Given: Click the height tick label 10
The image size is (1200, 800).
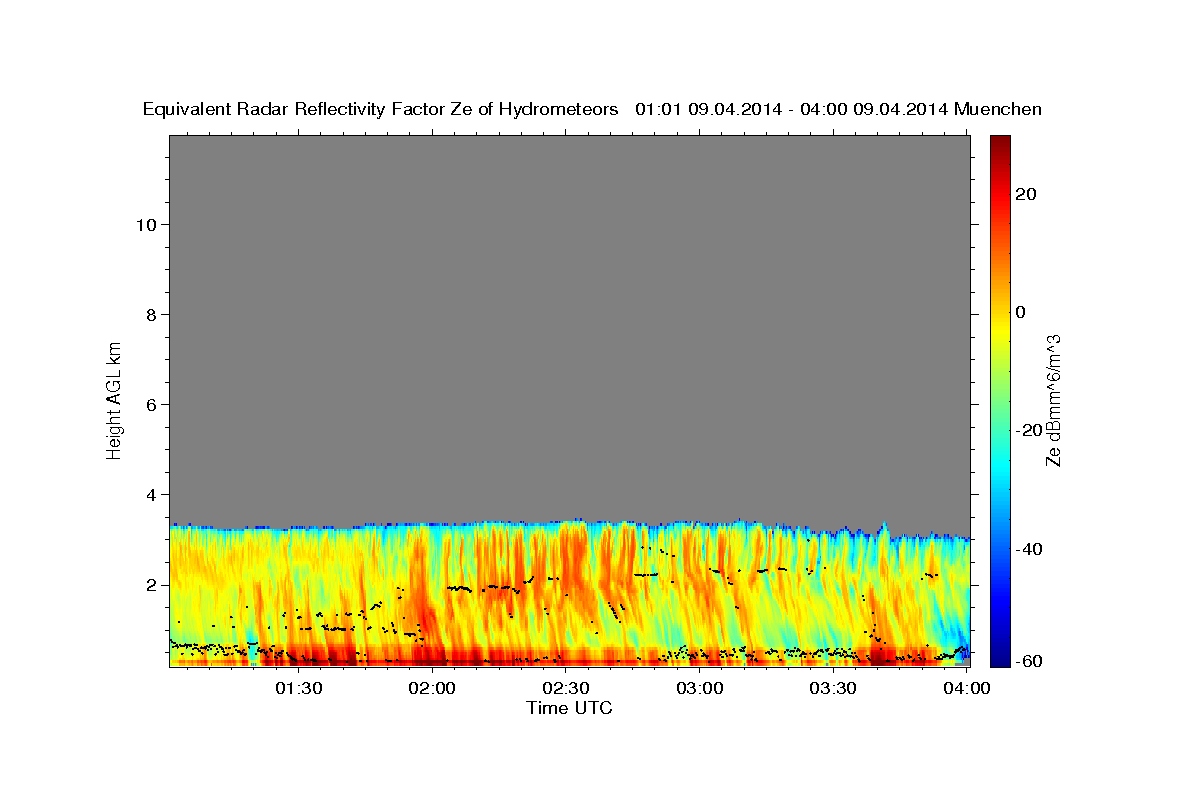Looking at the screenshot, I should click(146, 224).
